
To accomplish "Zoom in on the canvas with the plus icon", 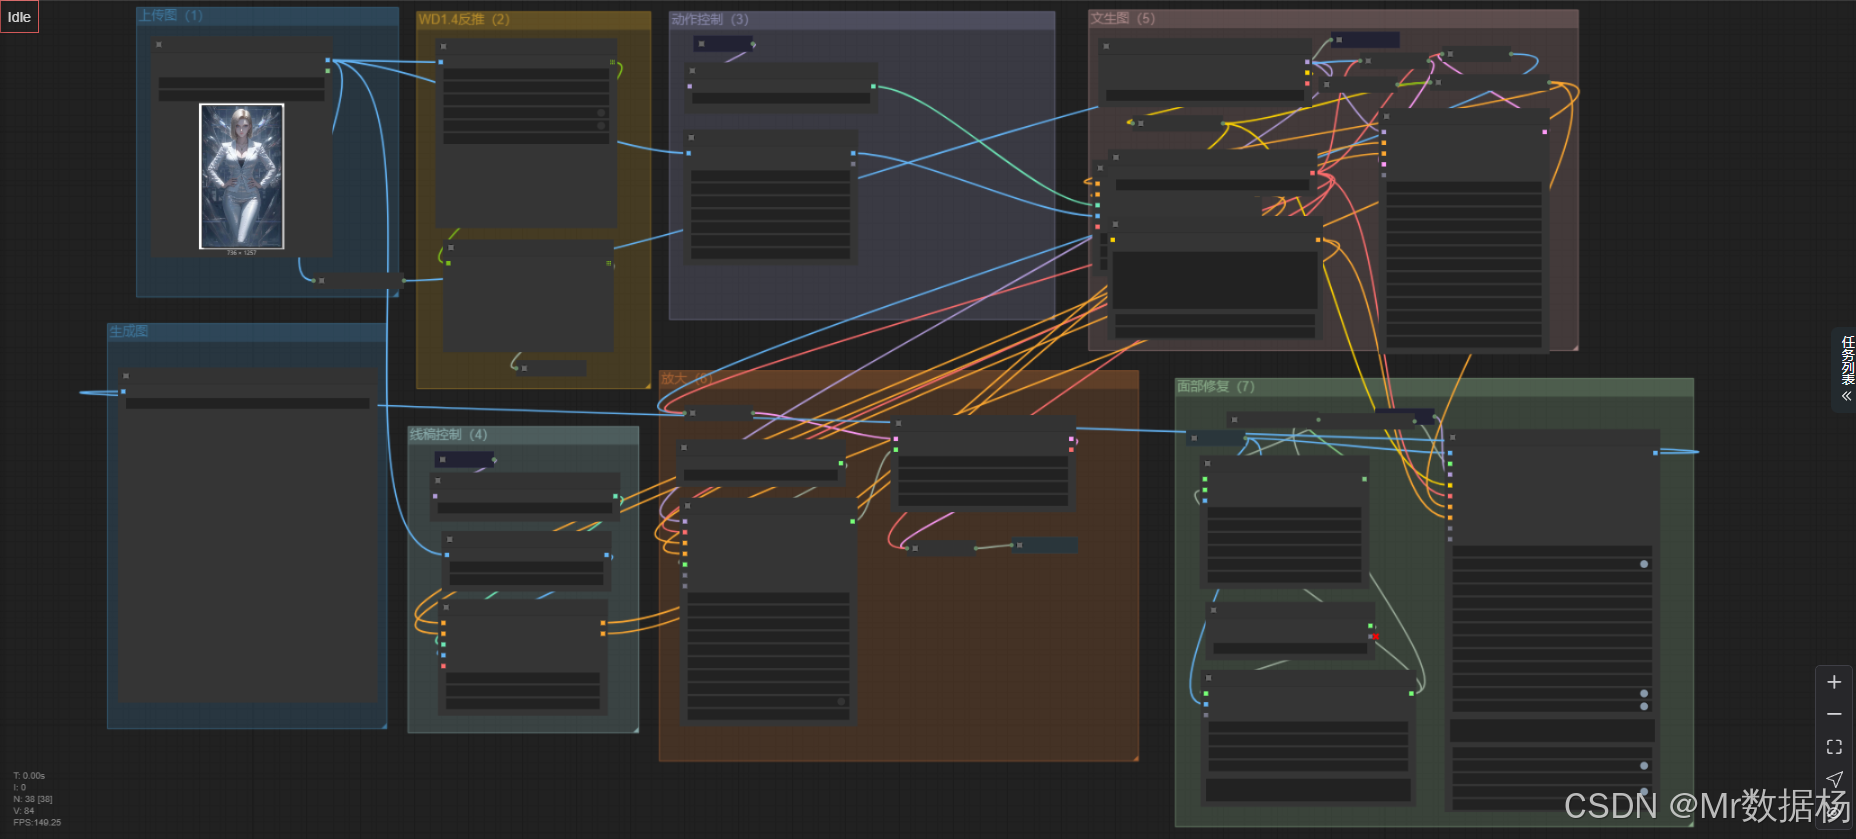I will 1834,682.
